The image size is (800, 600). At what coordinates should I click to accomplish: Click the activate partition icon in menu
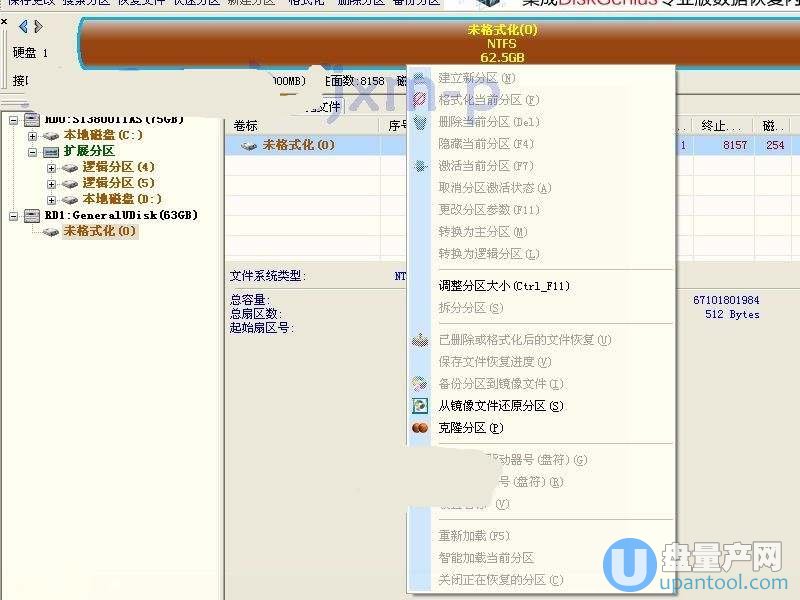pos(420,166)
